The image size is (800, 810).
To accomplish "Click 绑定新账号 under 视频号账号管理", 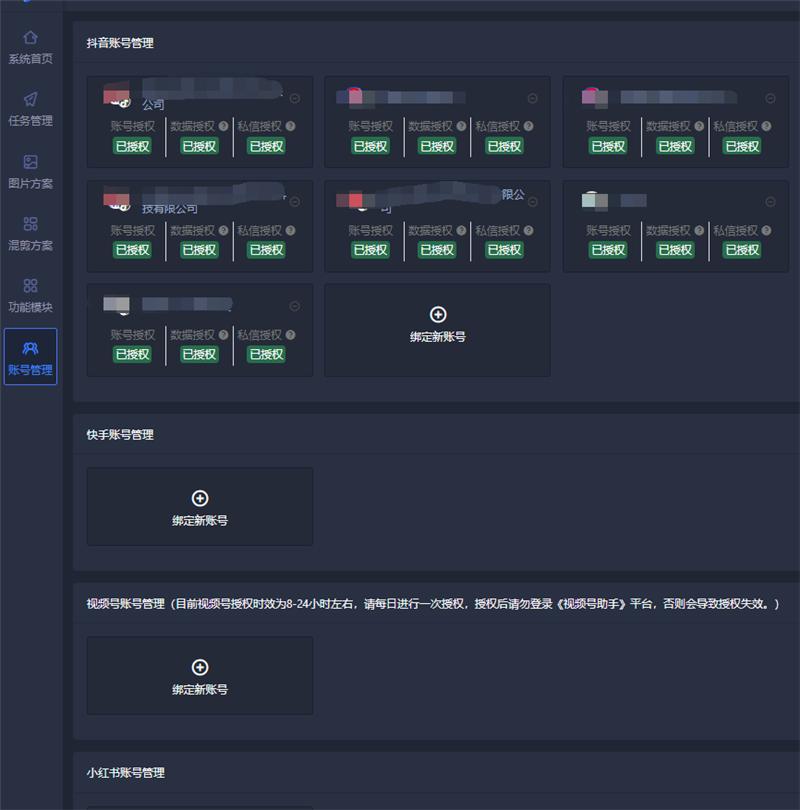I will click(x=200, y=676).
